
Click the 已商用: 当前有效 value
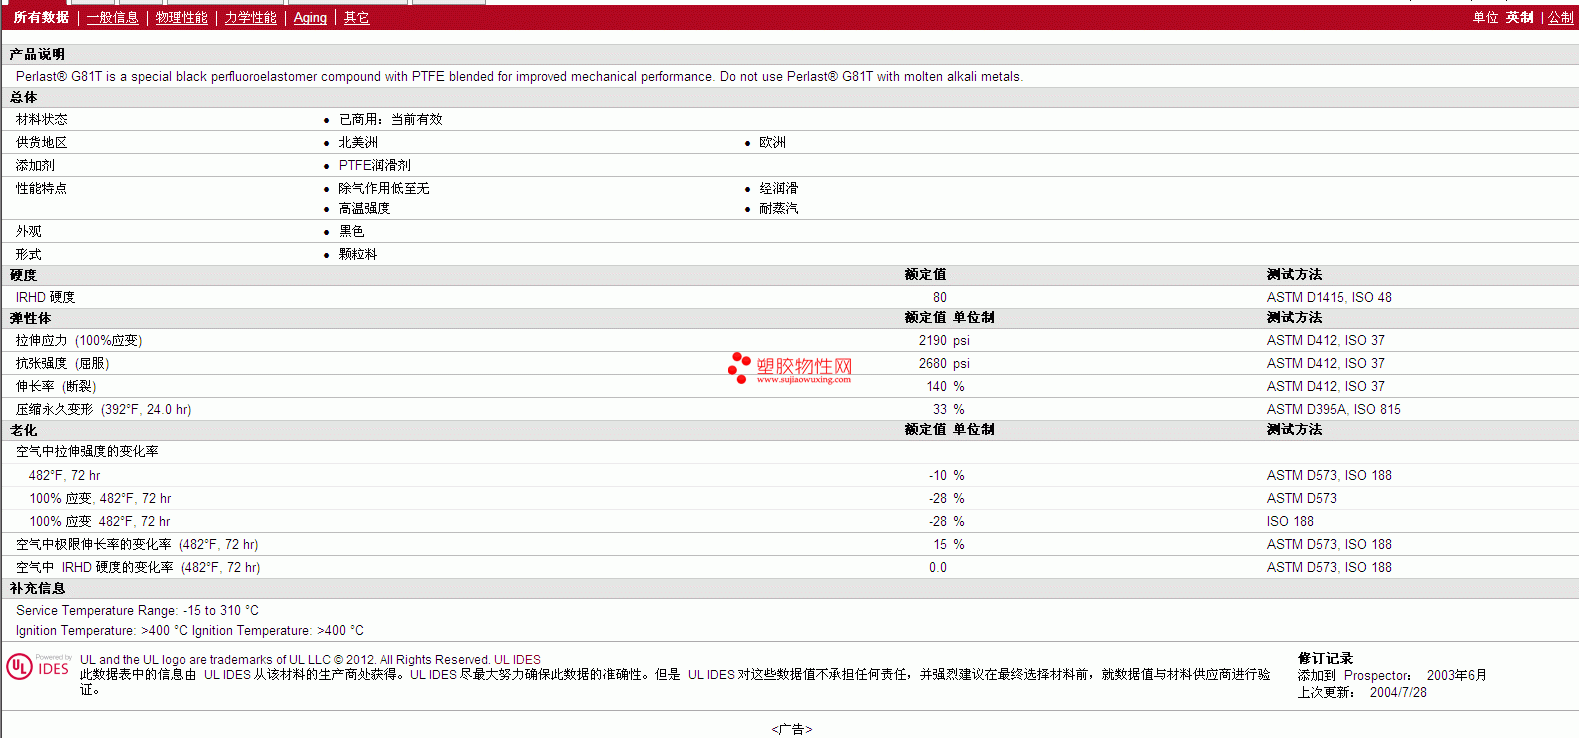(x=390, y=119)
